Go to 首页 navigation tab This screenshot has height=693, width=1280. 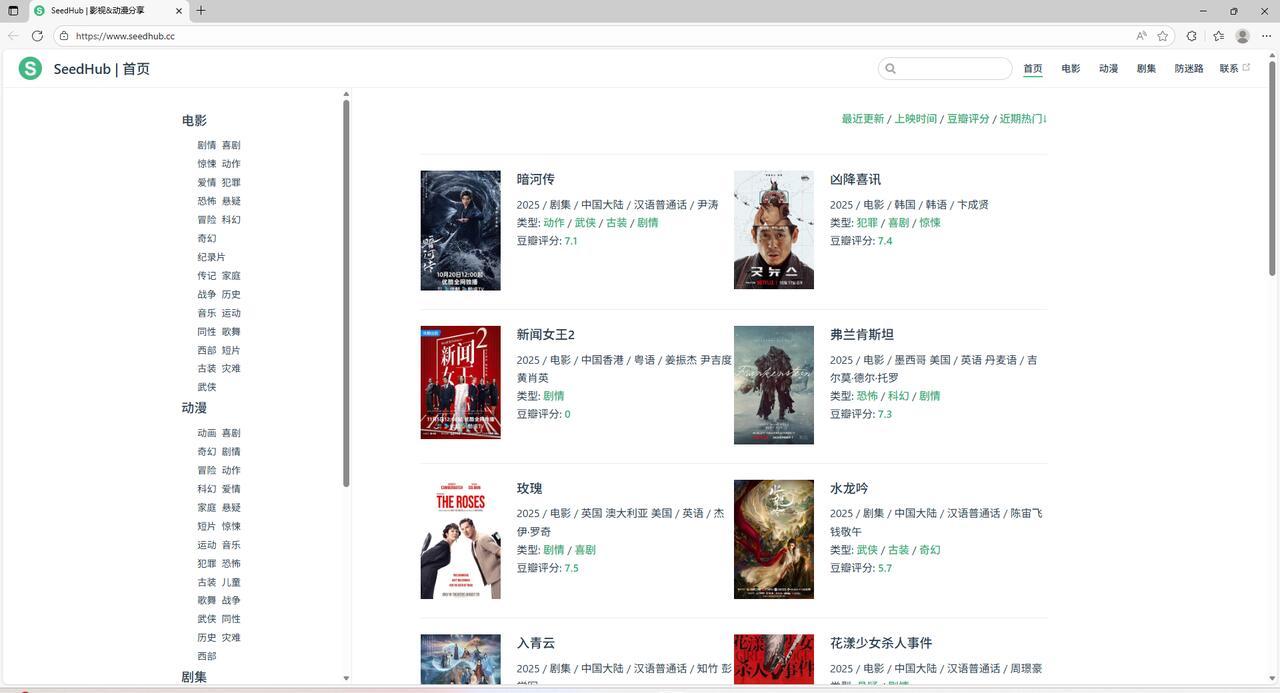(1033, 69)
